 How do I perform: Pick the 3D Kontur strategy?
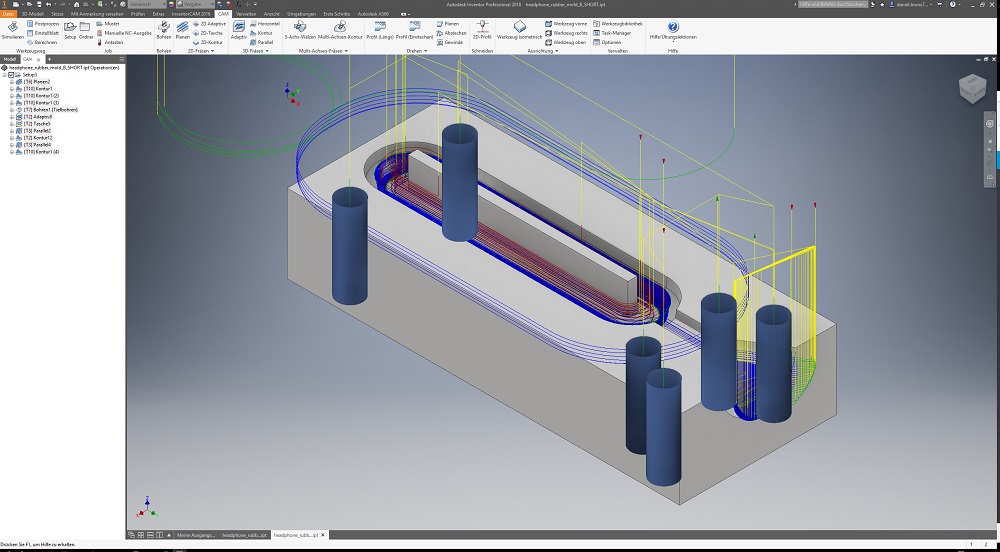click(261, 33)
